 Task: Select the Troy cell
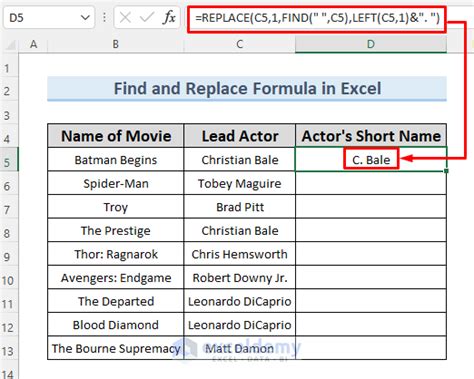(x=116, y=207)
